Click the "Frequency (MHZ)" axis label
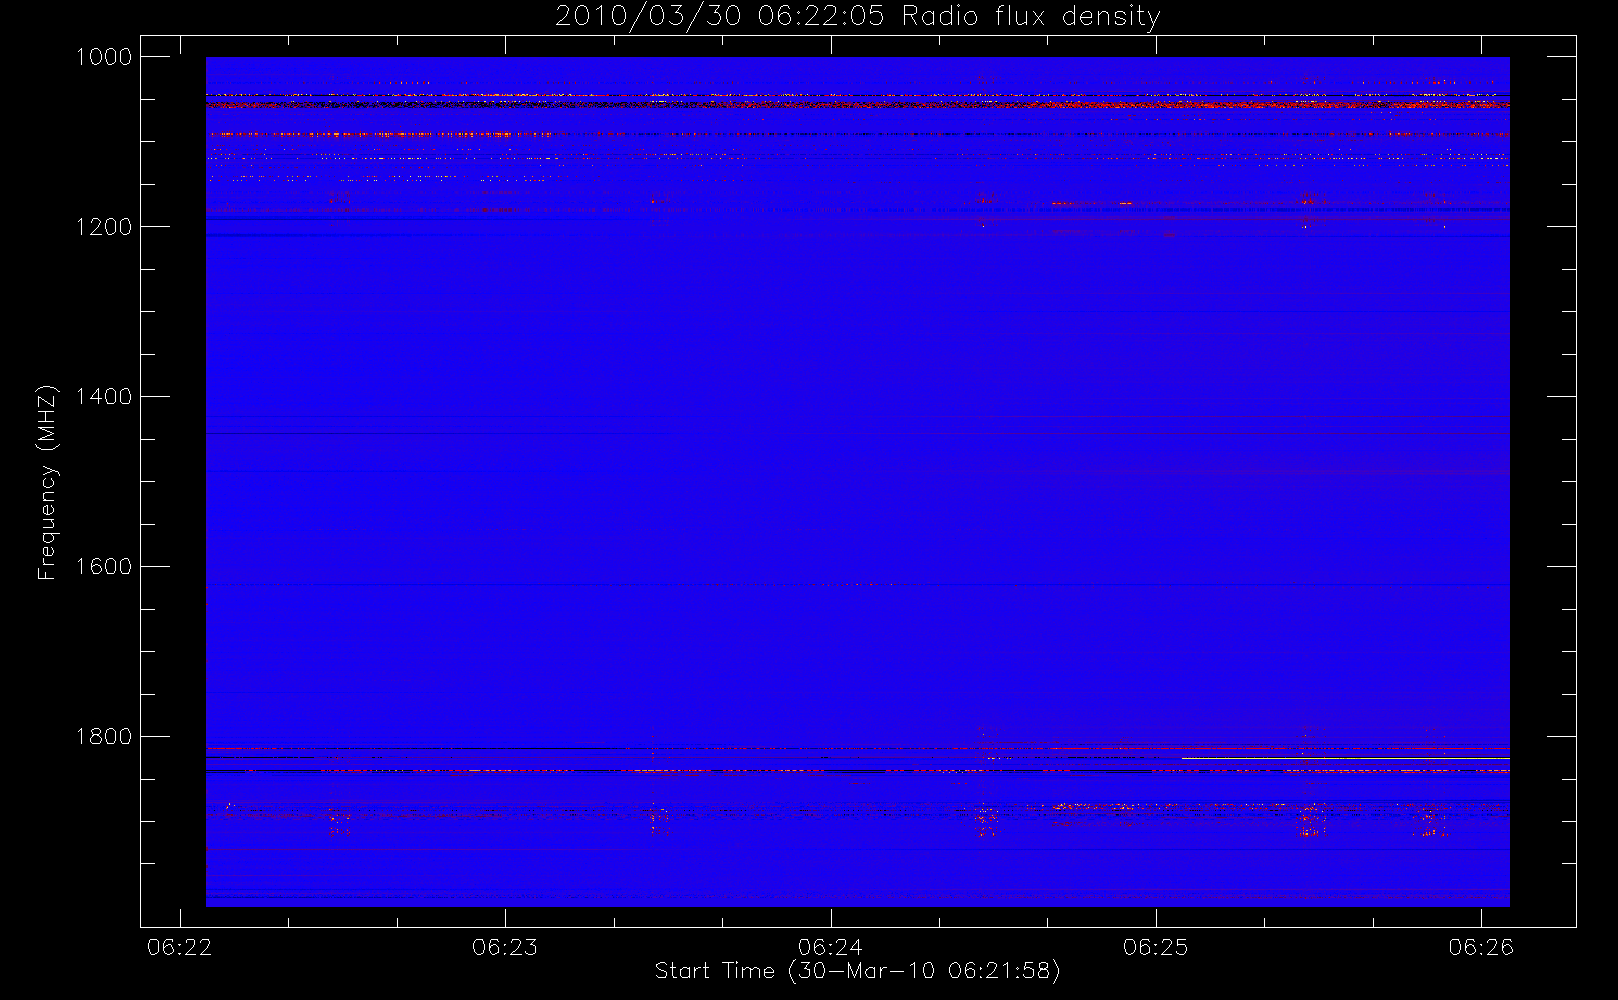This screenshot has width=1618, height=1000. pos(47,482)
